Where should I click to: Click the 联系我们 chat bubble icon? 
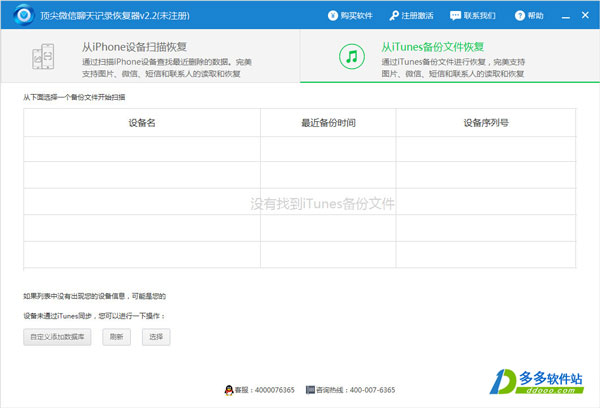455,16
